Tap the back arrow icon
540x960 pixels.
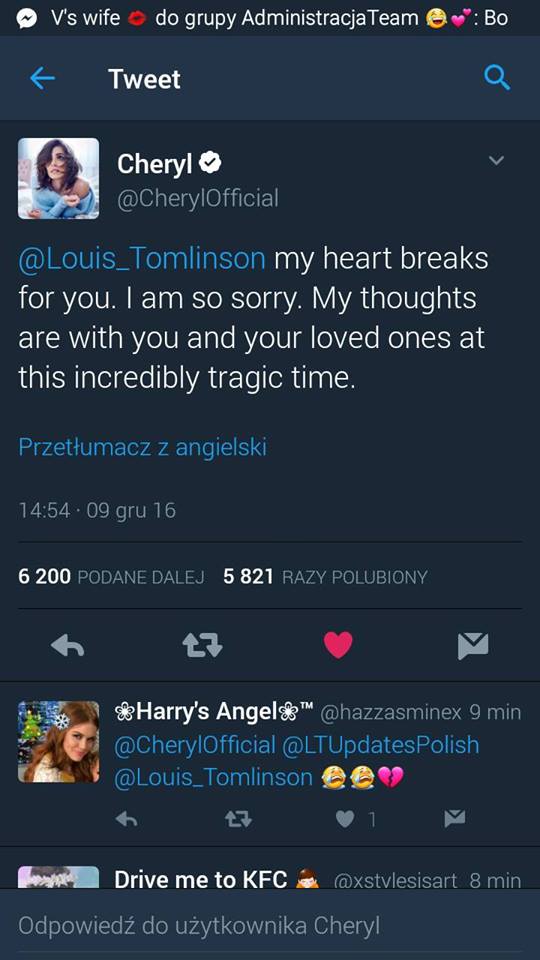(42, 78)
